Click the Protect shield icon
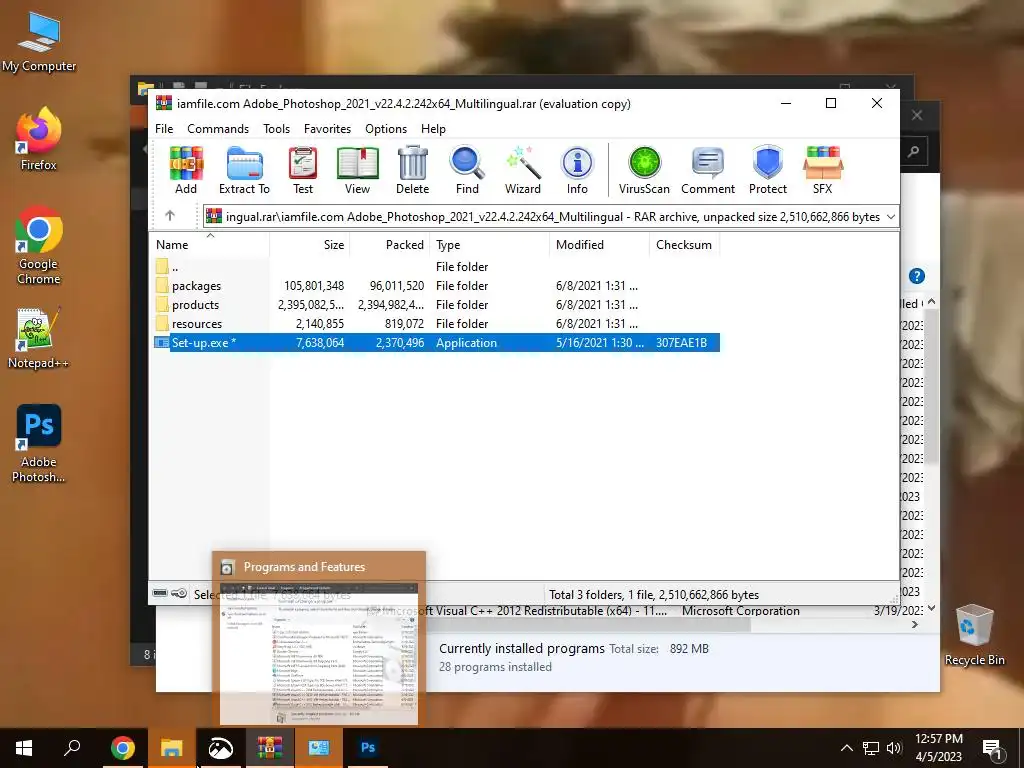 (x=767, y=169)
